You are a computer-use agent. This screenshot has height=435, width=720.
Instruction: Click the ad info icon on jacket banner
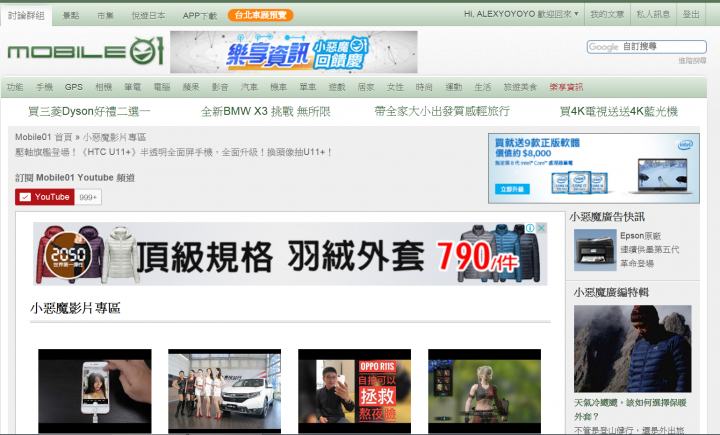click(x=530, y=228)
